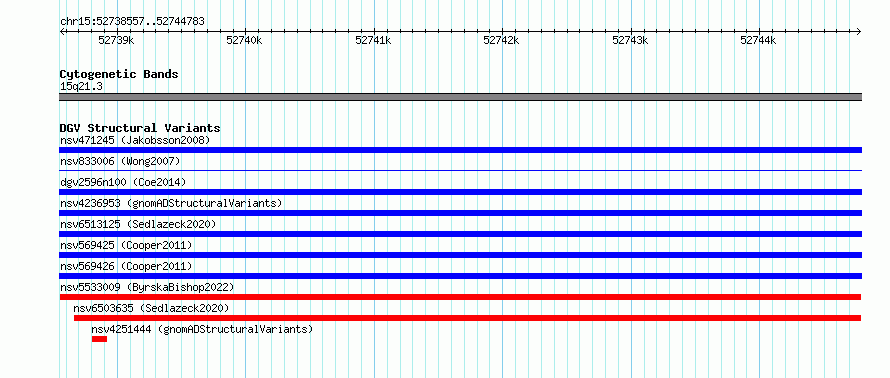Open nsv4251444 (gnomADStructuralVariants) label

coord(202,329)
